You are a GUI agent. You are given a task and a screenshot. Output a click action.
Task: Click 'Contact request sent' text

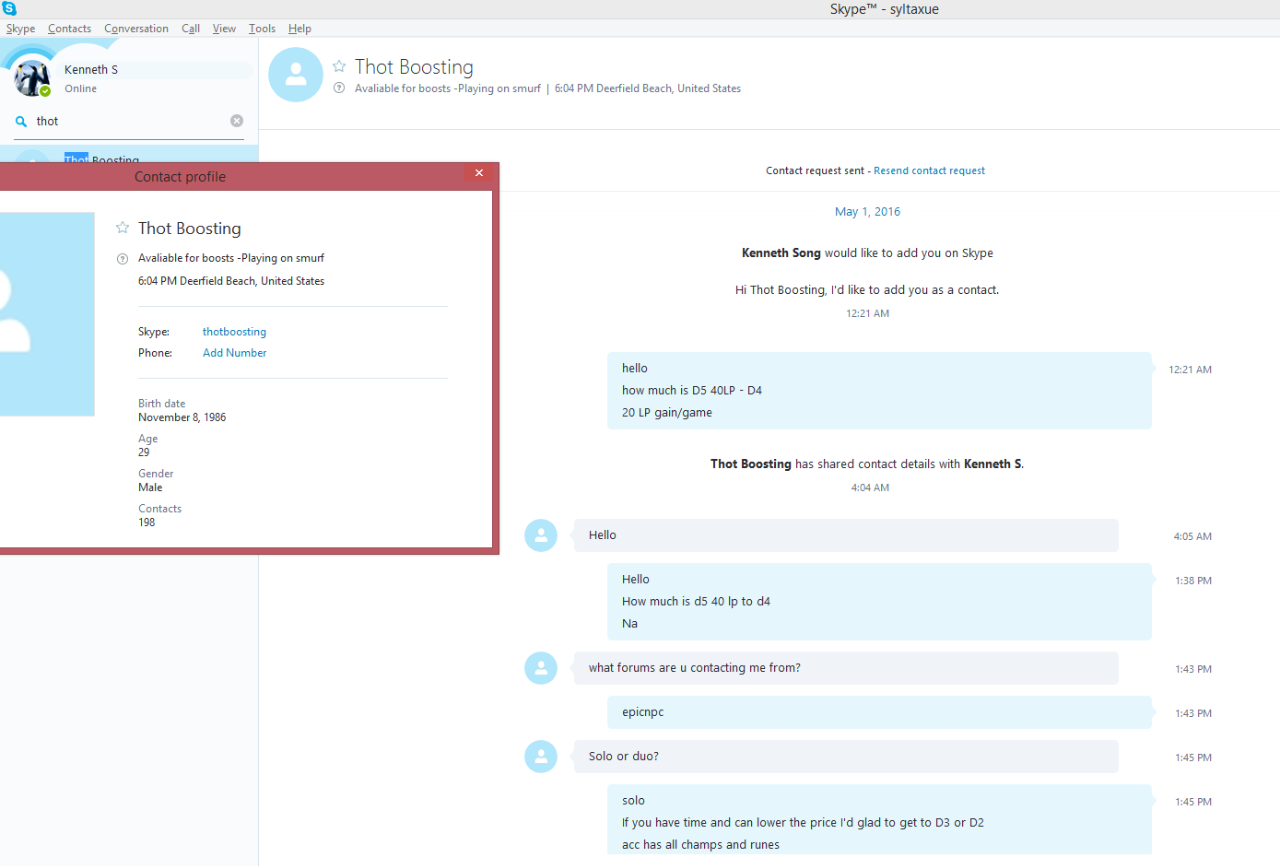pyautogui.click(x=815, y=171)
